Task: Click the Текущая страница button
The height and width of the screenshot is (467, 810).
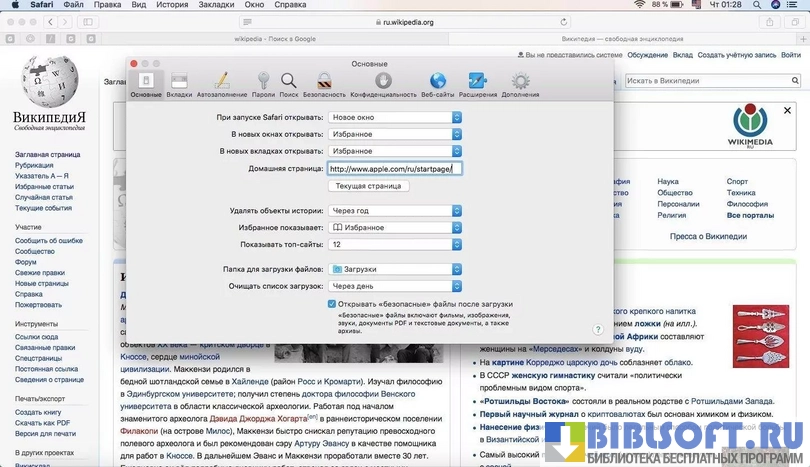Action: (x=367, y=186)
